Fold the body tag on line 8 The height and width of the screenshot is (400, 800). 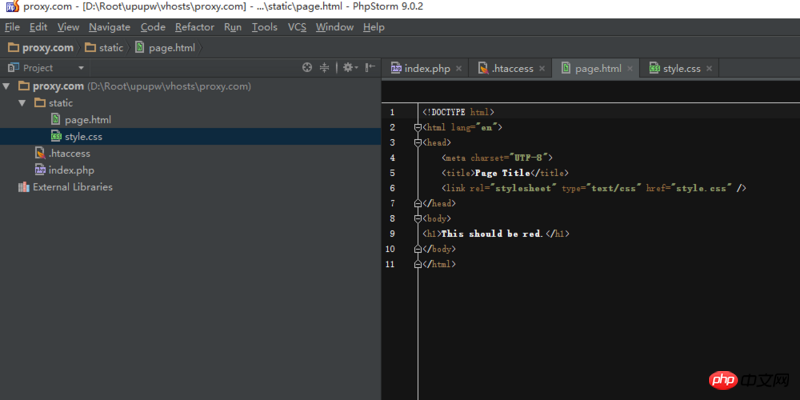pyautogui.click(x=418, y=218)
